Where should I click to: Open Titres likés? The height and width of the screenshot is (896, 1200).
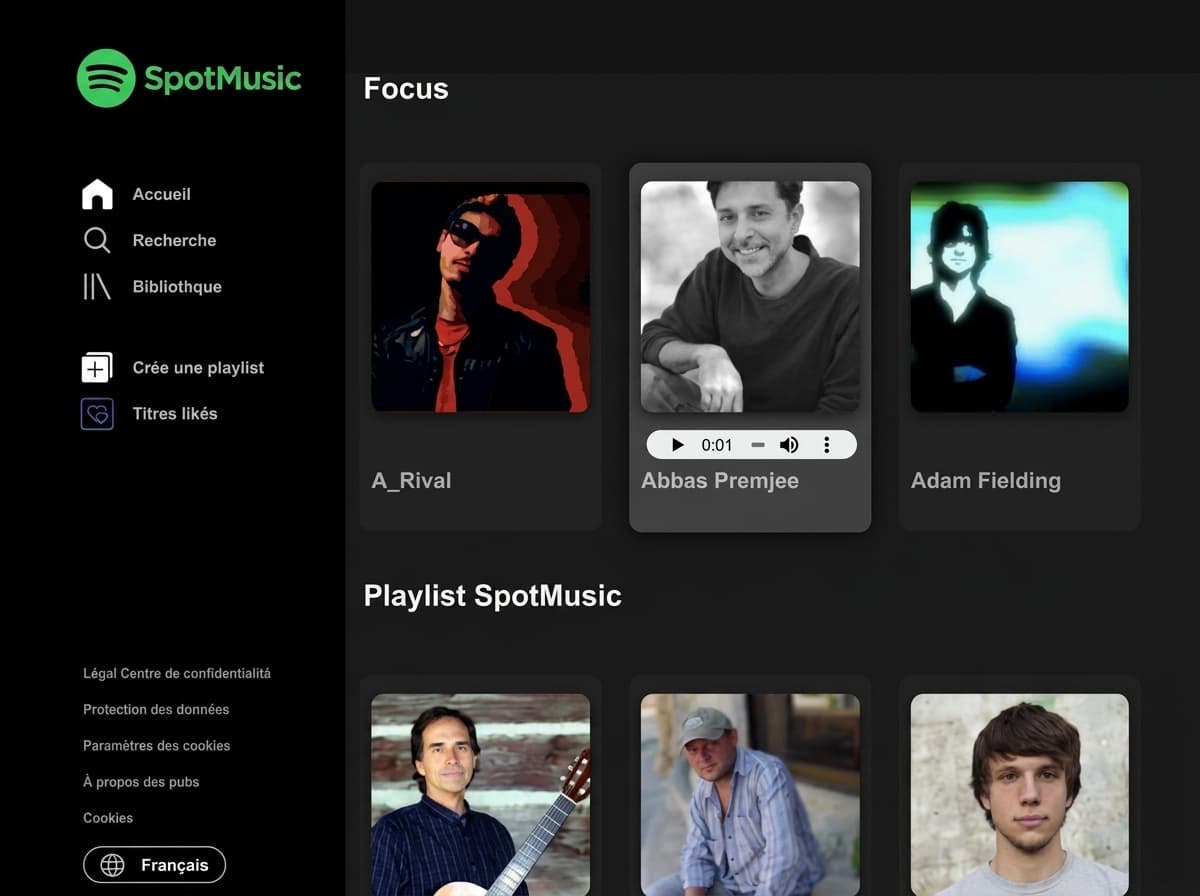[175, 413]
